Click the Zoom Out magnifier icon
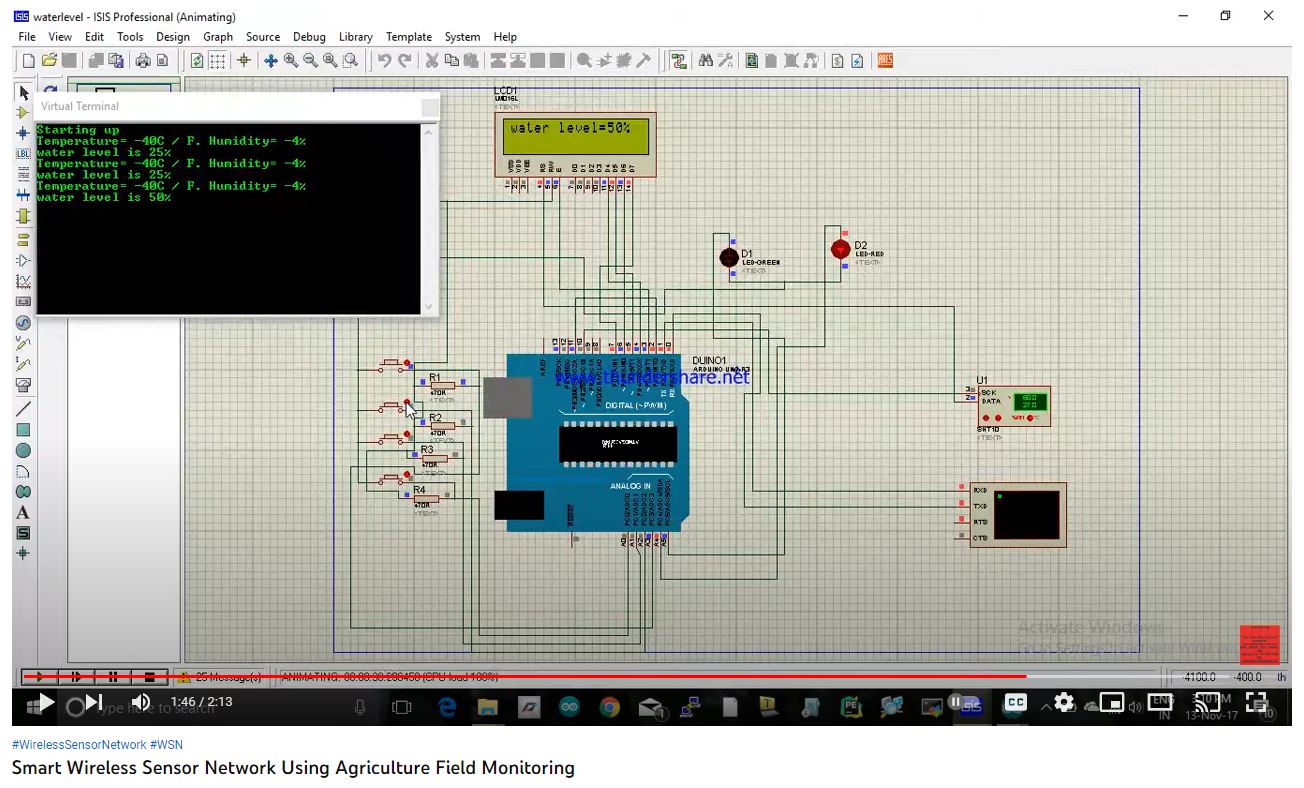 tap(311, 61)
